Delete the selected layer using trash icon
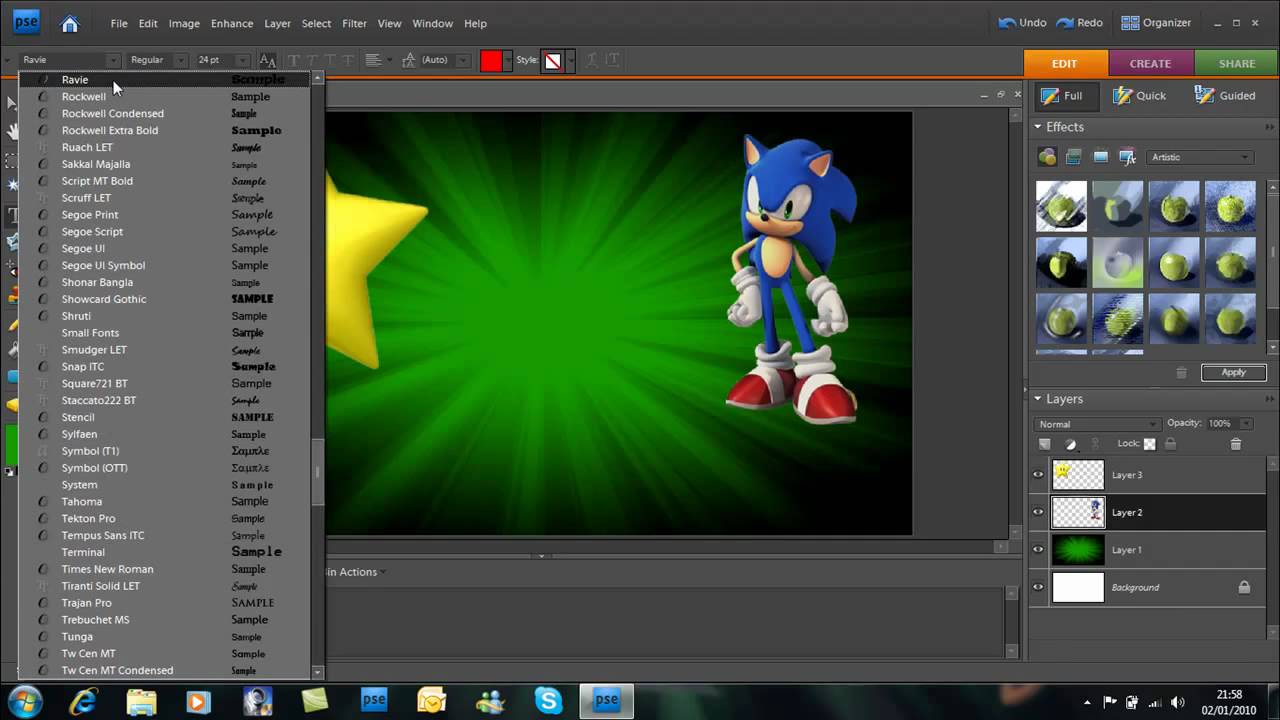1280x720 pixels. pyautogui.click(x=1235, y=444)
